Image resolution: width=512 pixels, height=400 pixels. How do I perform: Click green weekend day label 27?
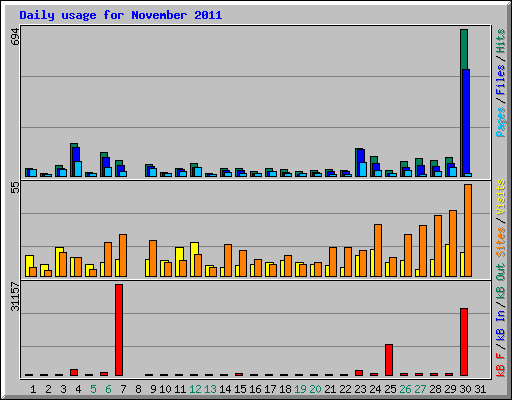pos(420,389)
